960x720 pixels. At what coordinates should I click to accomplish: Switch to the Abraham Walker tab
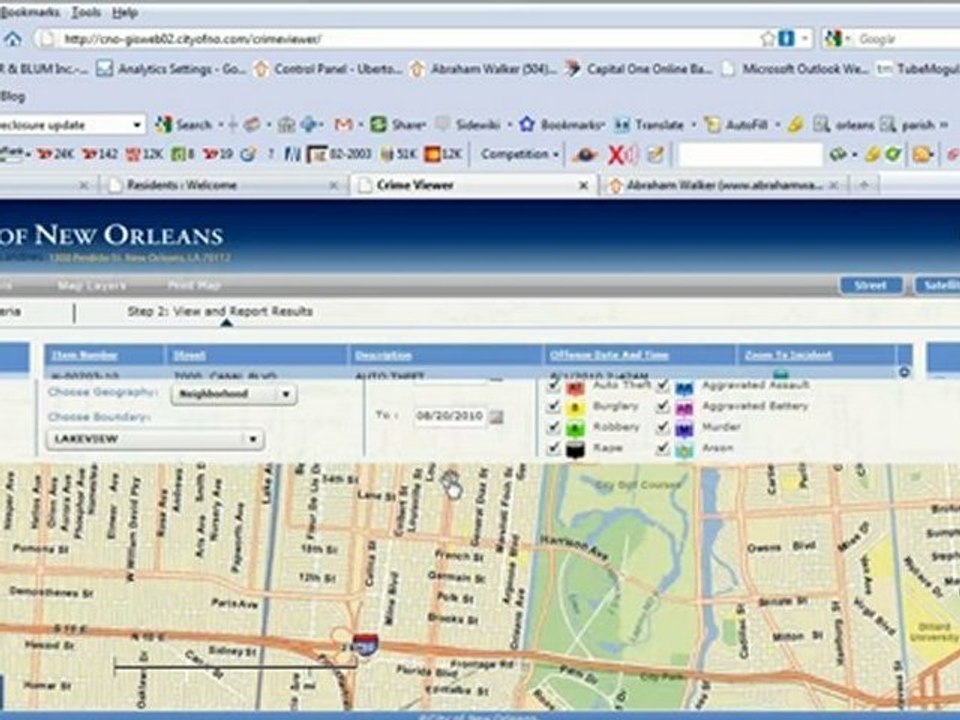click(724, 185)
